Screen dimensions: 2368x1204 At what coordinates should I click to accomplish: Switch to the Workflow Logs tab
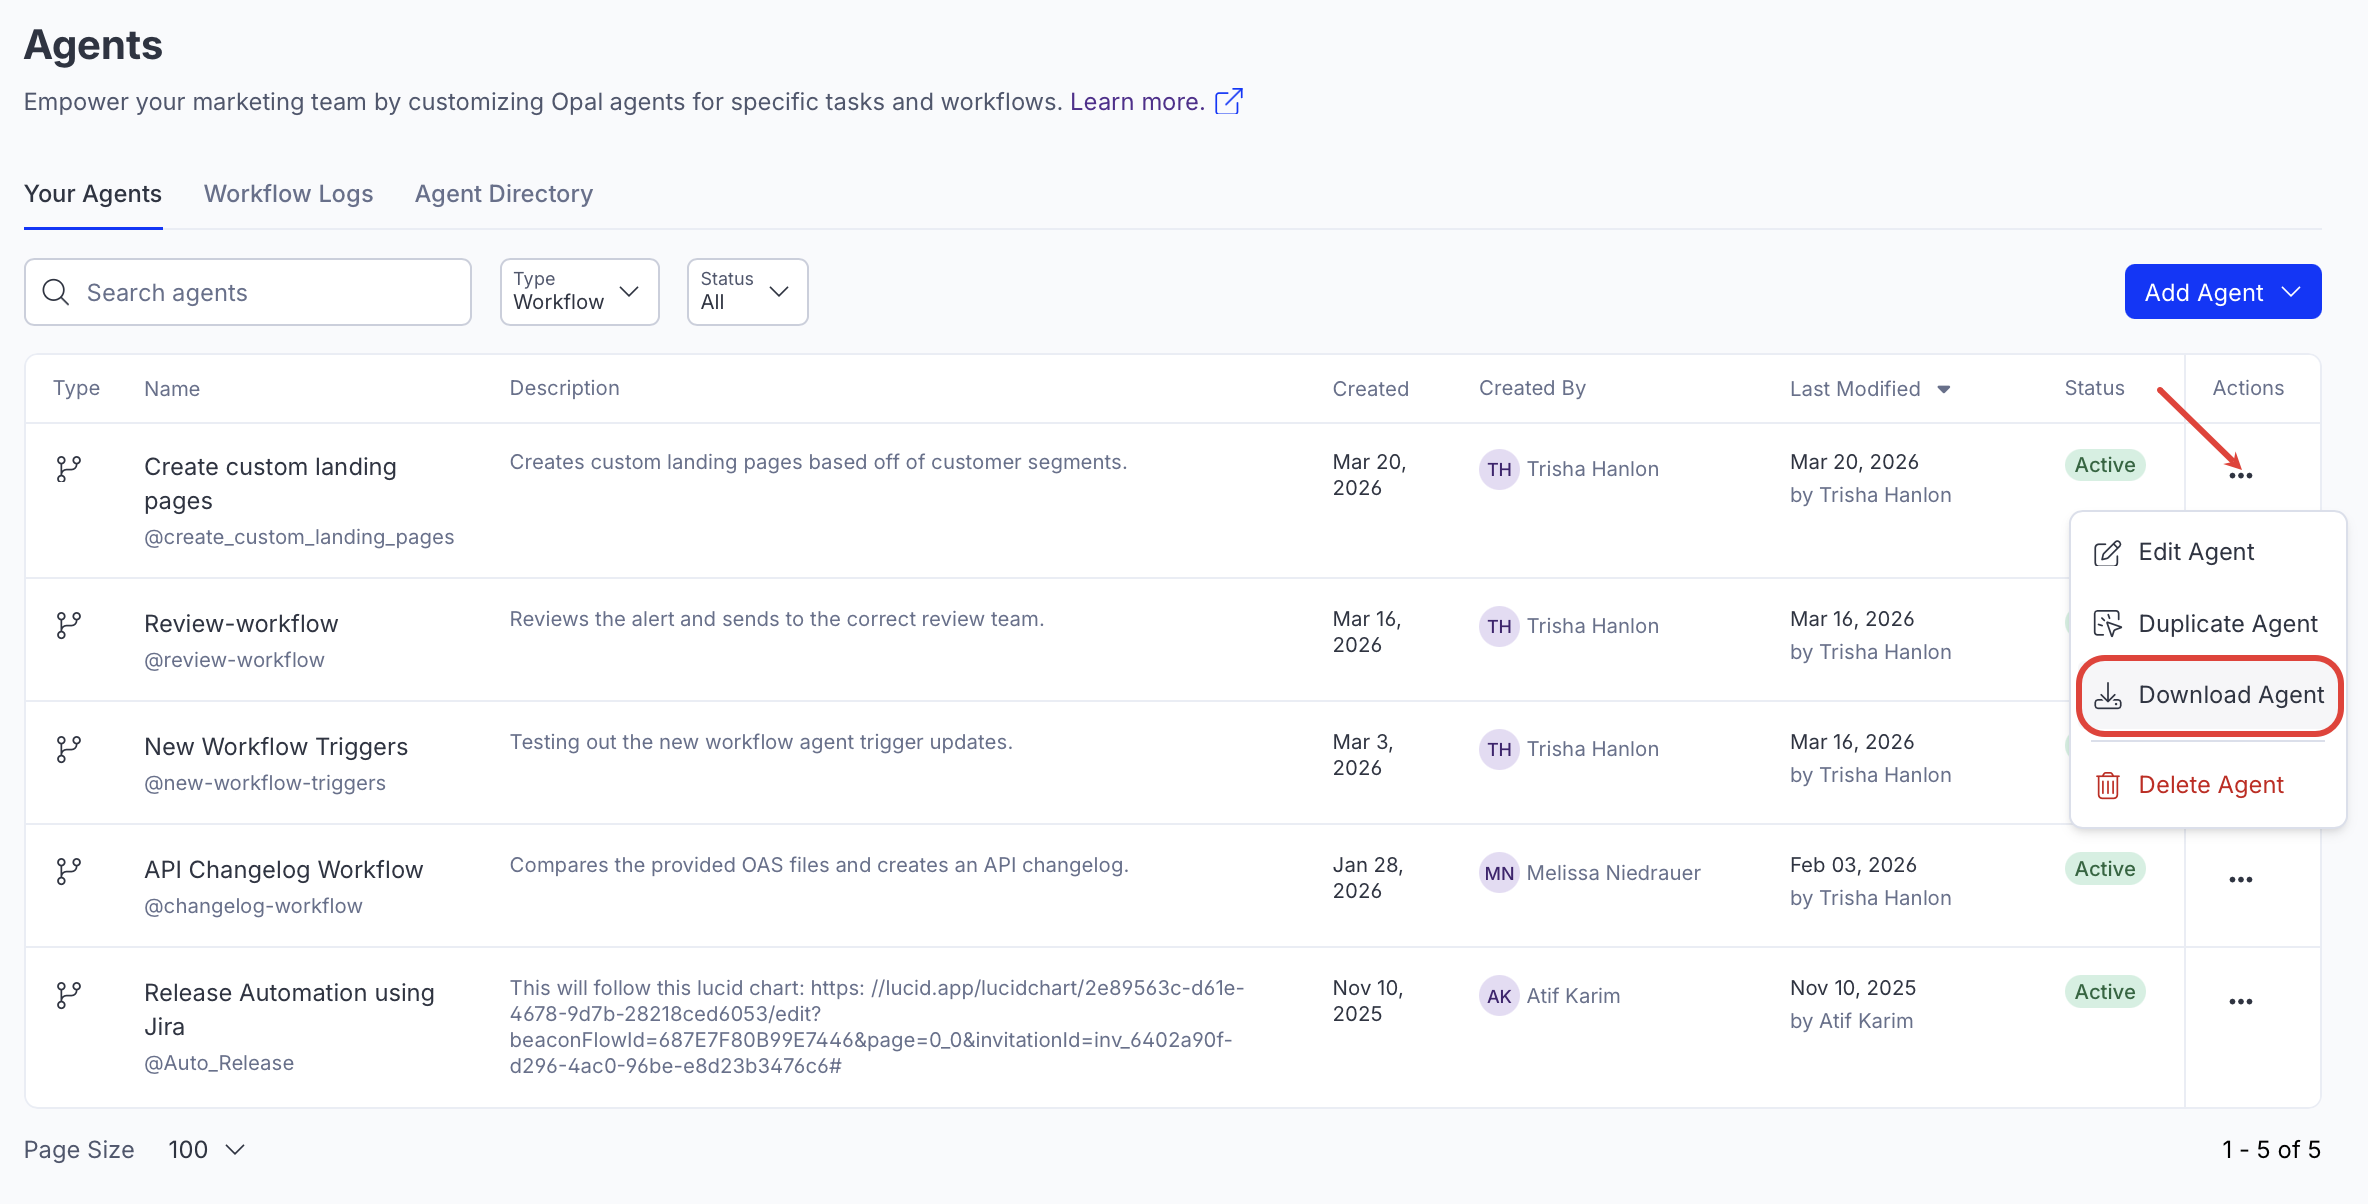pos(288,194)
